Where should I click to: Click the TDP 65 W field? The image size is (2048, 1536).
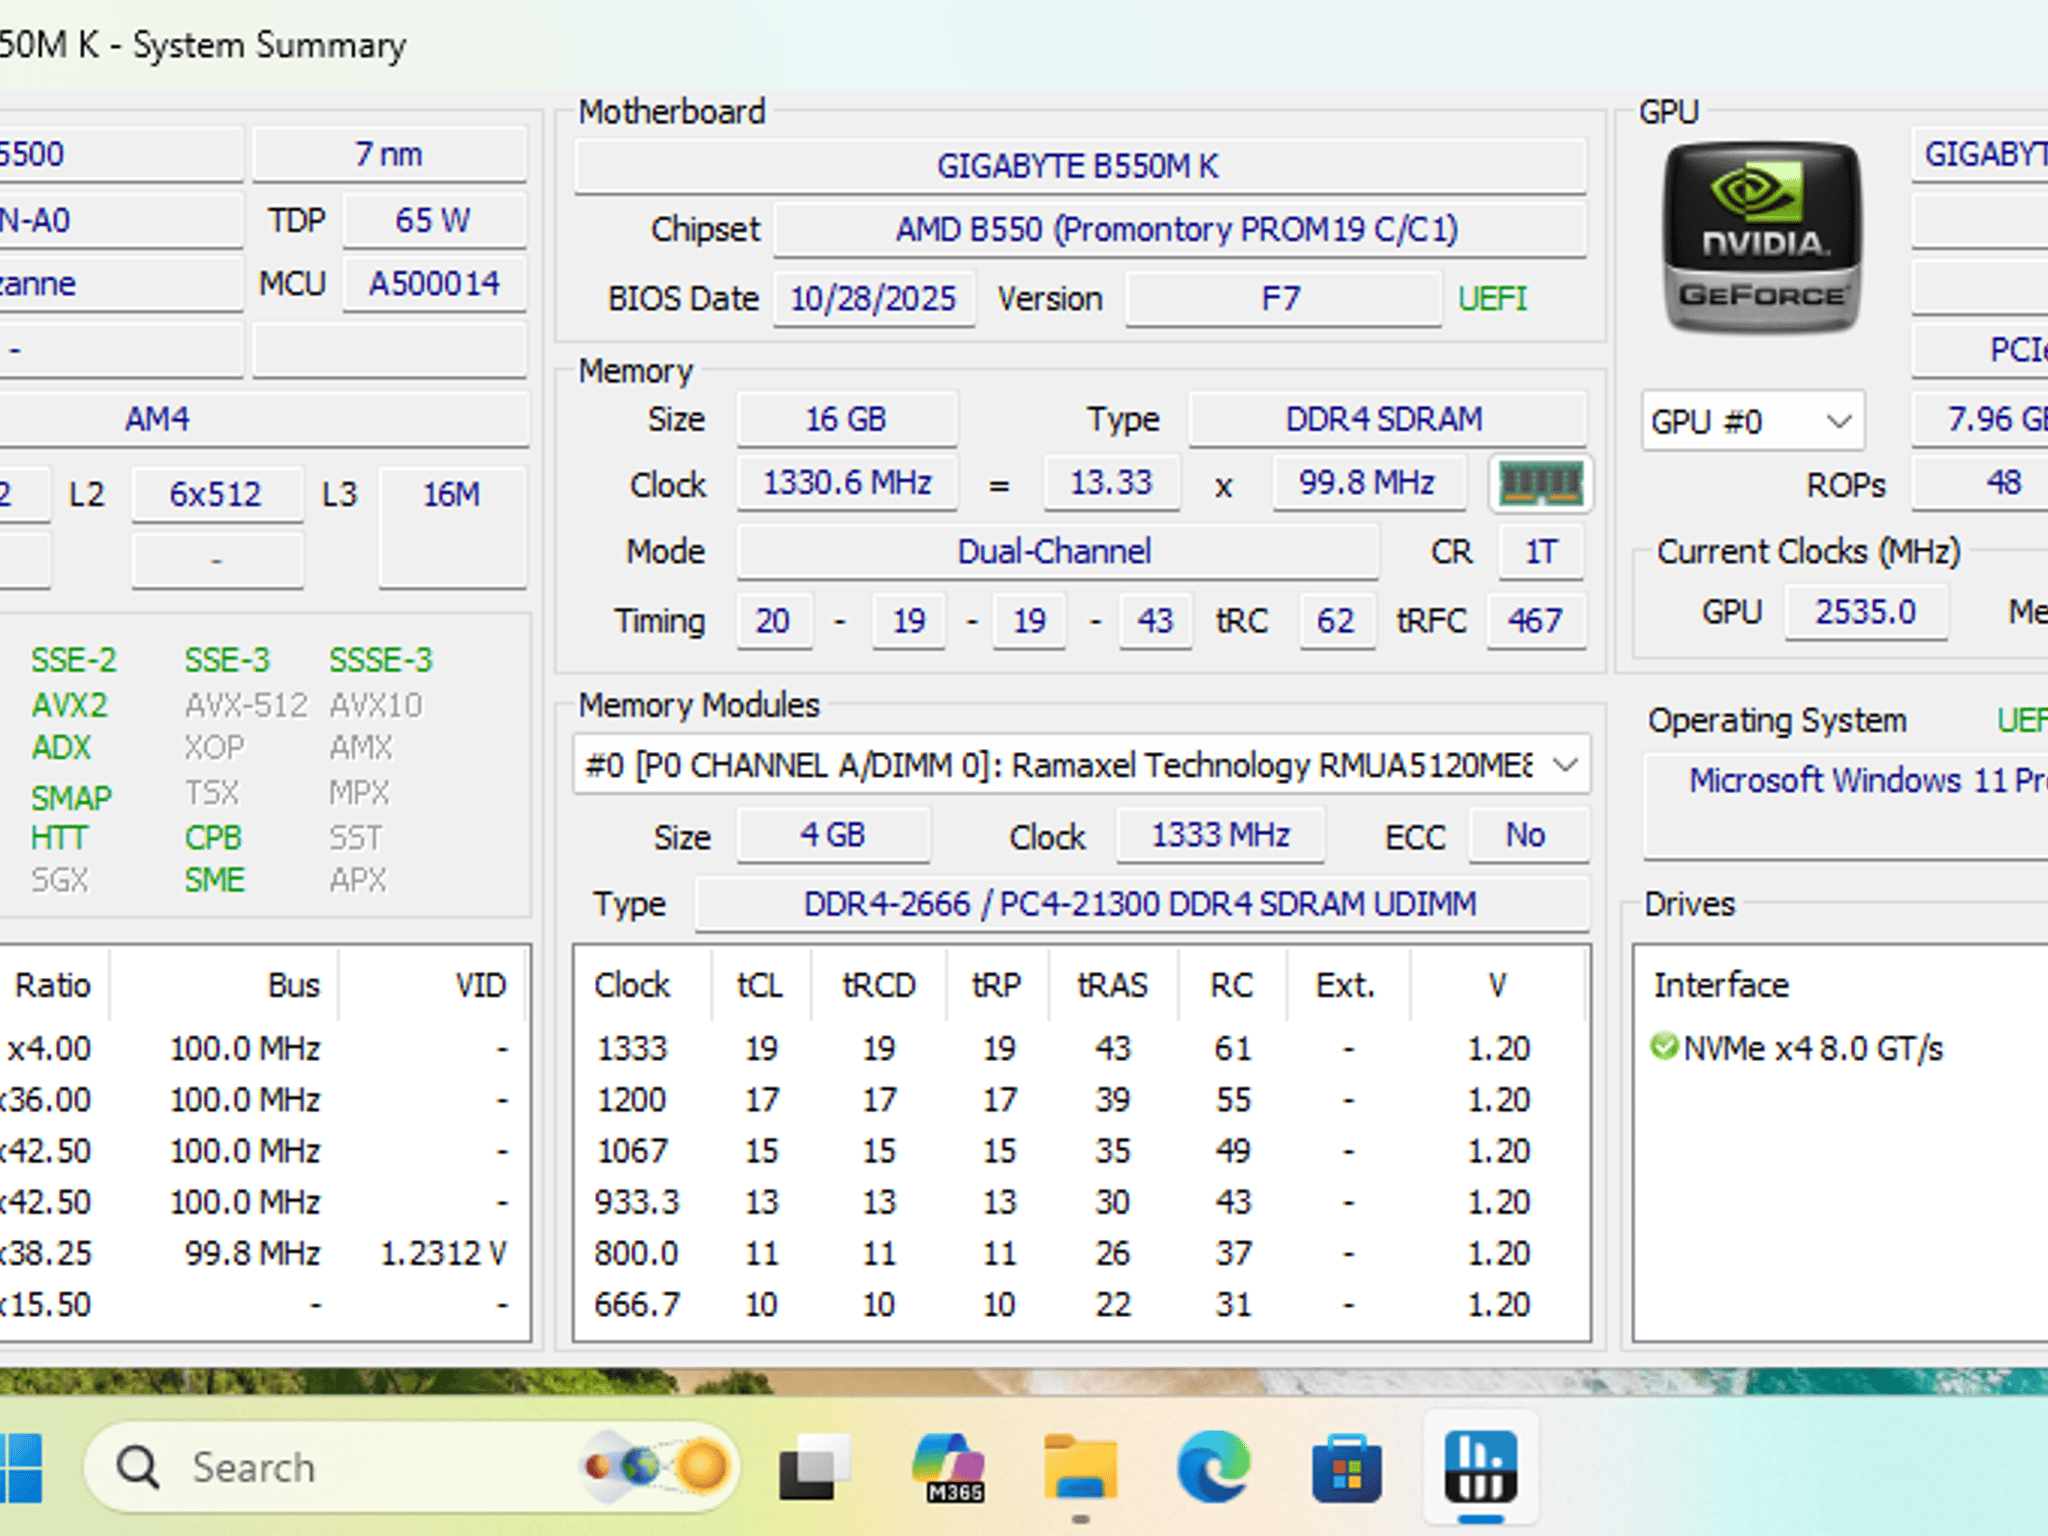pyautogui.click(x=434, y=220)
